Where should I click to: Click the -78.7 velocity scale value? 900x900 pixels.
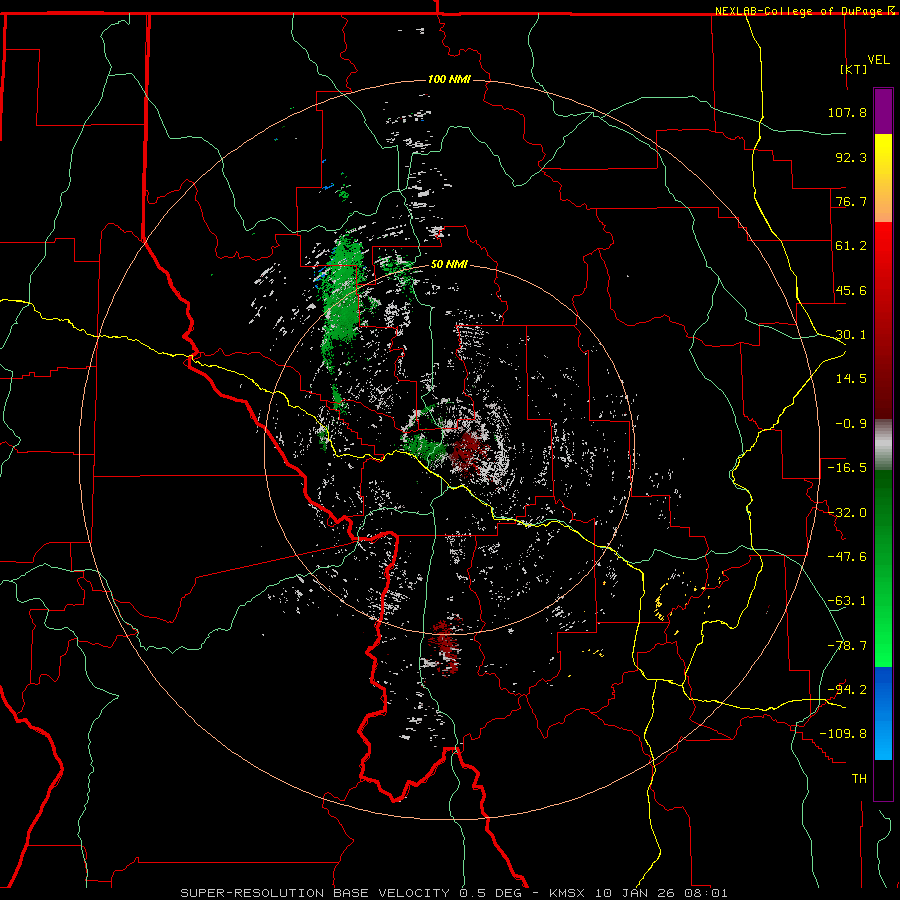847,646
